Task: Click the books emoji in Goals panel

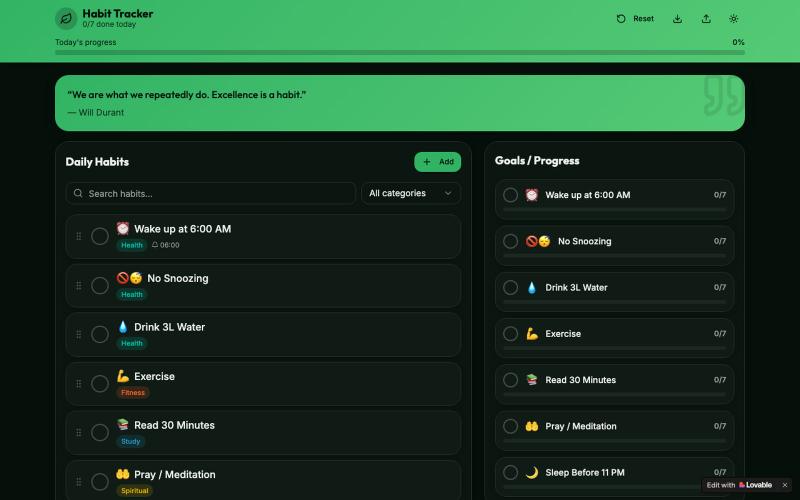Action: 532,380
